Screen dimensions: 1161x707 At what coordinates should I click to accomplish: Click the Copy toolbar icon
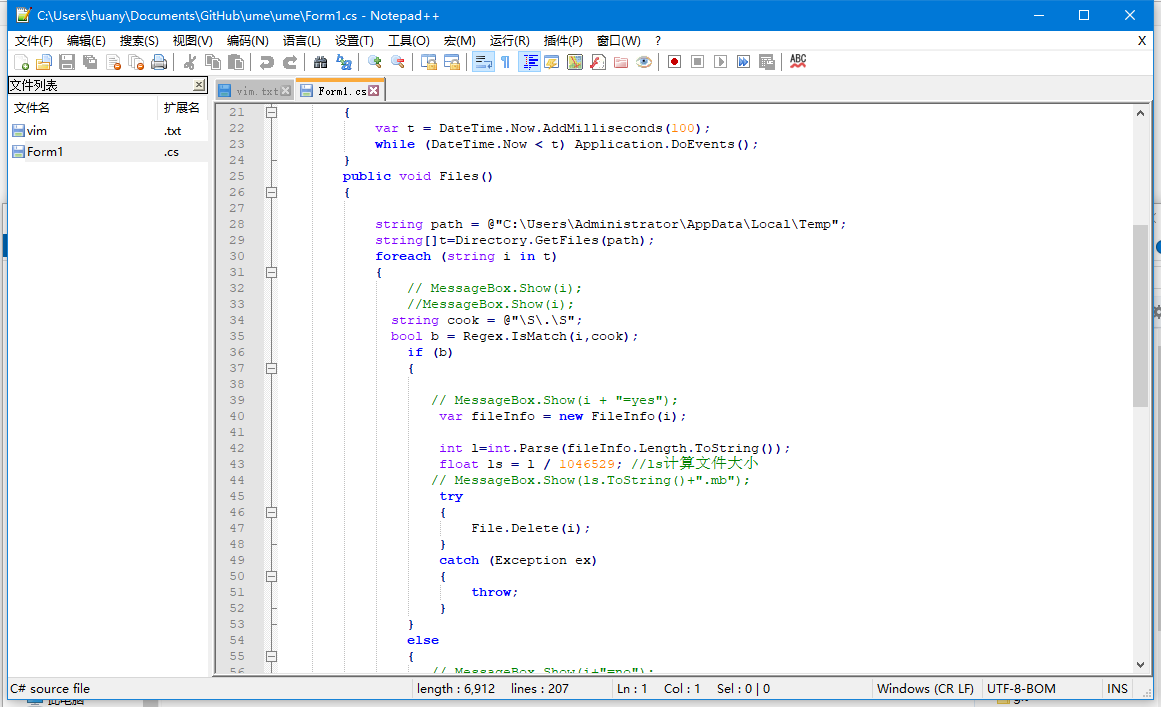(x=213, y=62)
